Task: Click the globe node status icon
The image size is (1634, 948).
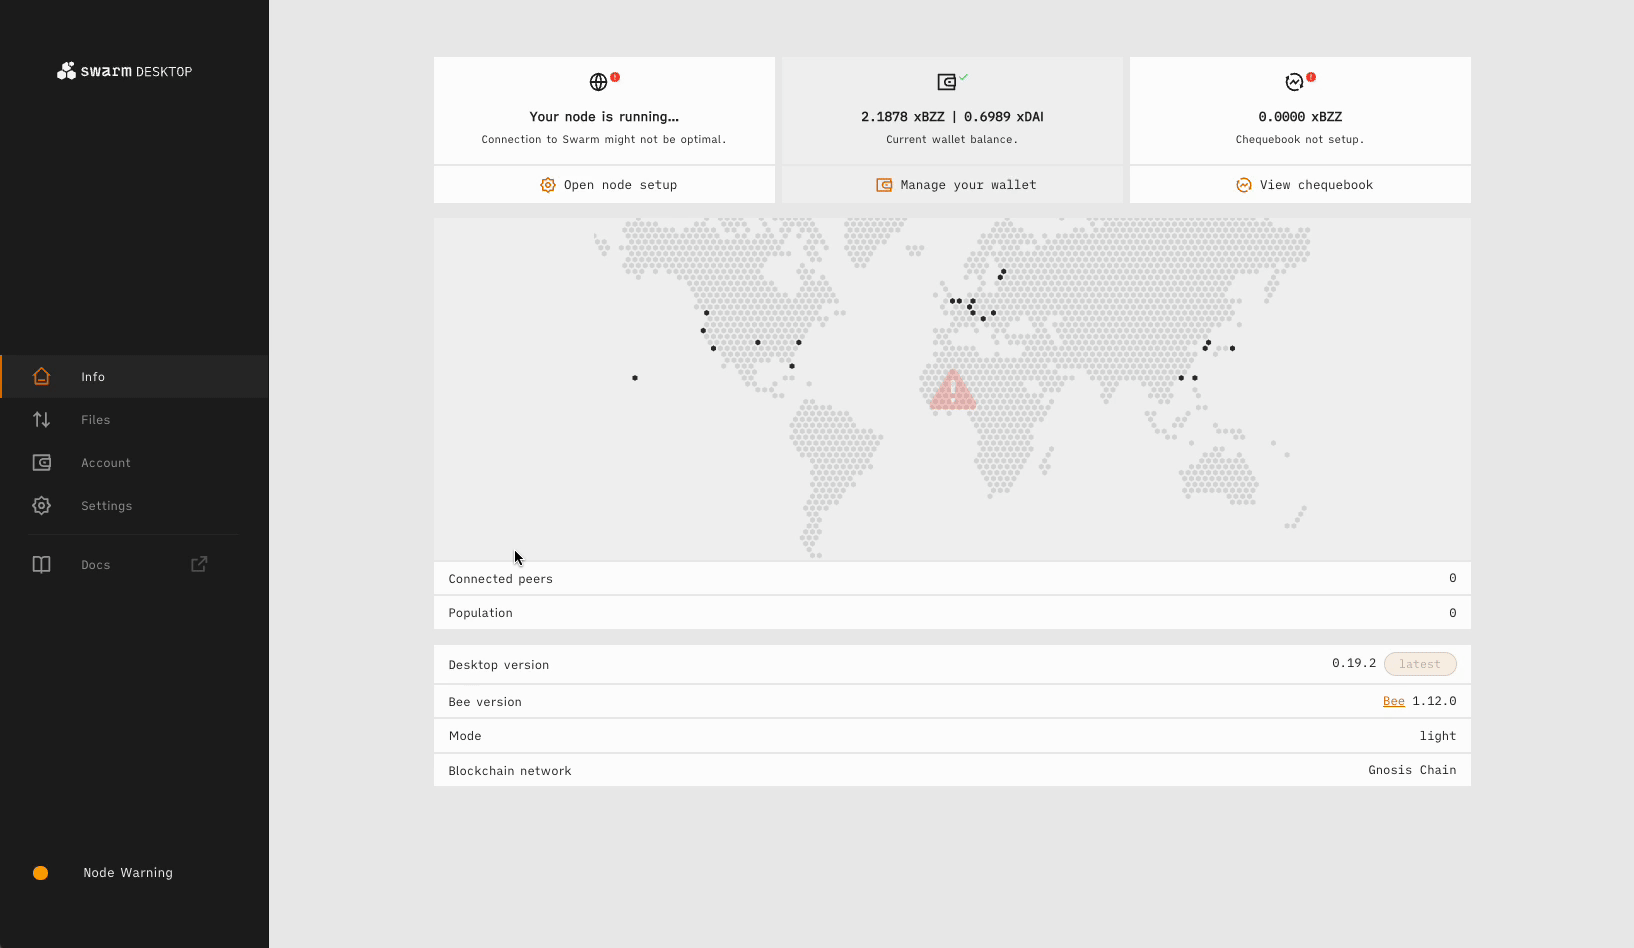Action: pyautogui.click(x=599, y=82)
